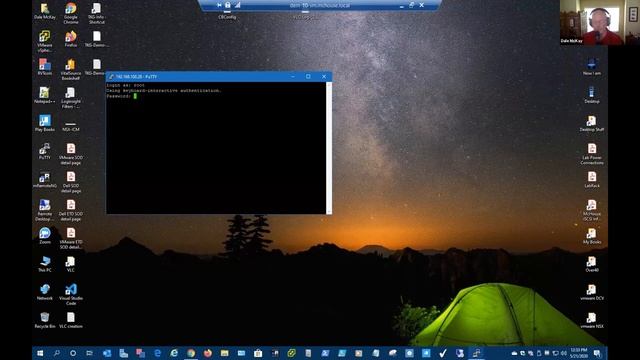Open Firefox from the taskbar
Image resolution: width=640 pixels, height=360 pixels.
click(x=208, y=353)
